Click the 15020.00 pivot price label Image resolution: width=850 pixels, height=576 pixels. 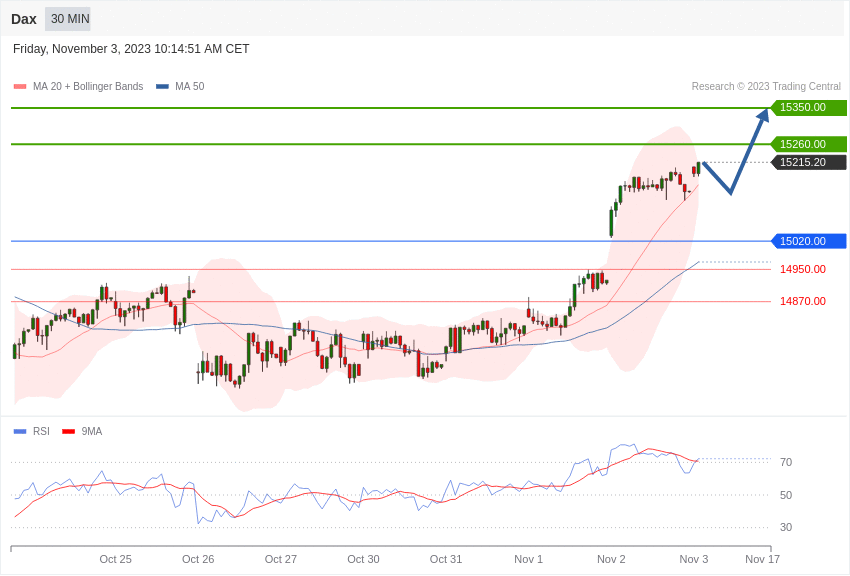tap(808, 241)
